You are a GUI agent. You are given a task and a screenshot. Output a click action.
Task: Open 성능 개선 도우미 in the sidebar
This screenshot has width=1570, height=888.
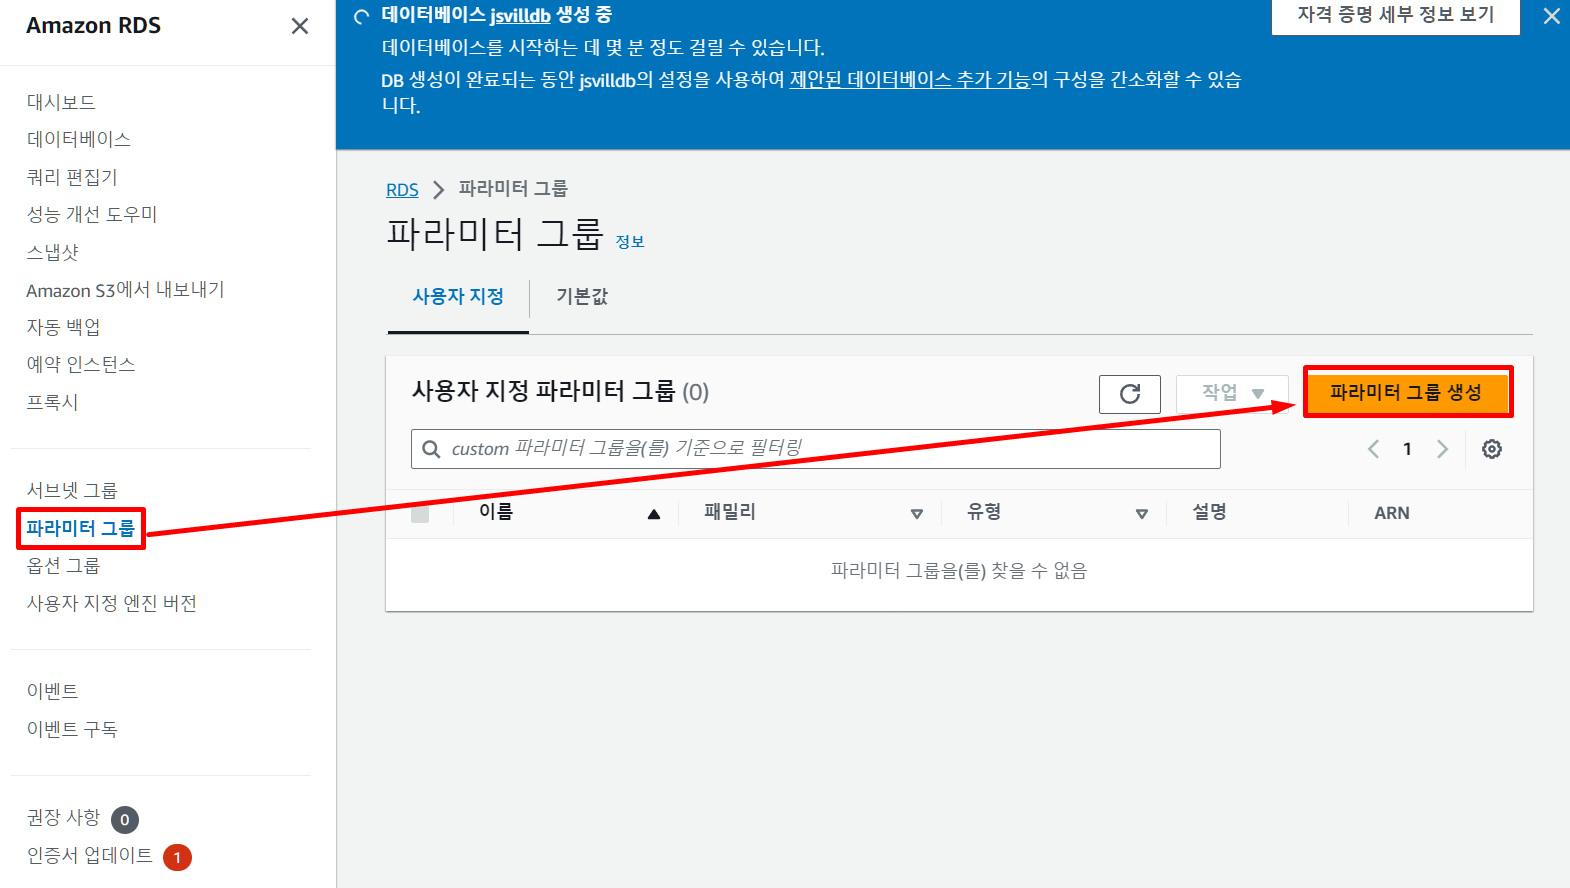92,214
